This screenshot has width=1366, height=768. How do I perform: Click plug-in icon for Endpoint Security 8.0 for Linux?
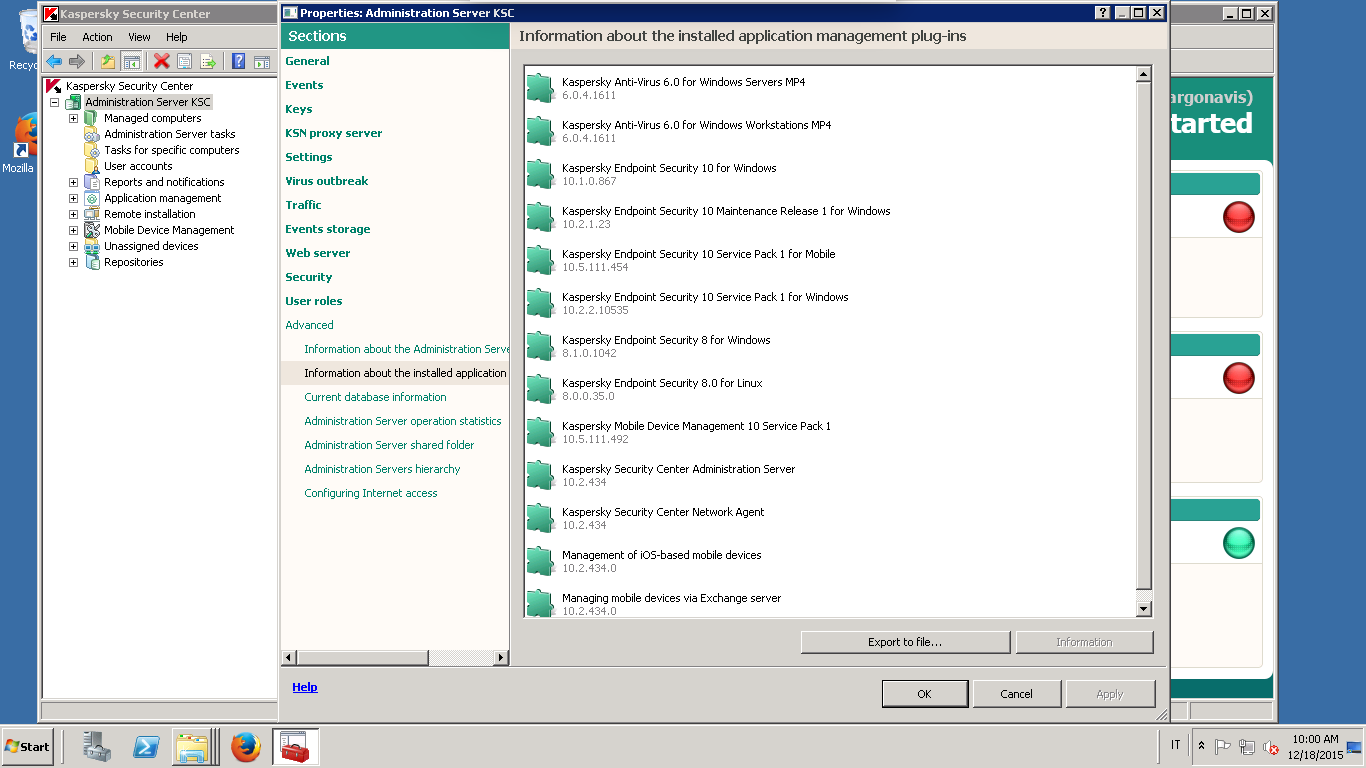tap(541, 389)
